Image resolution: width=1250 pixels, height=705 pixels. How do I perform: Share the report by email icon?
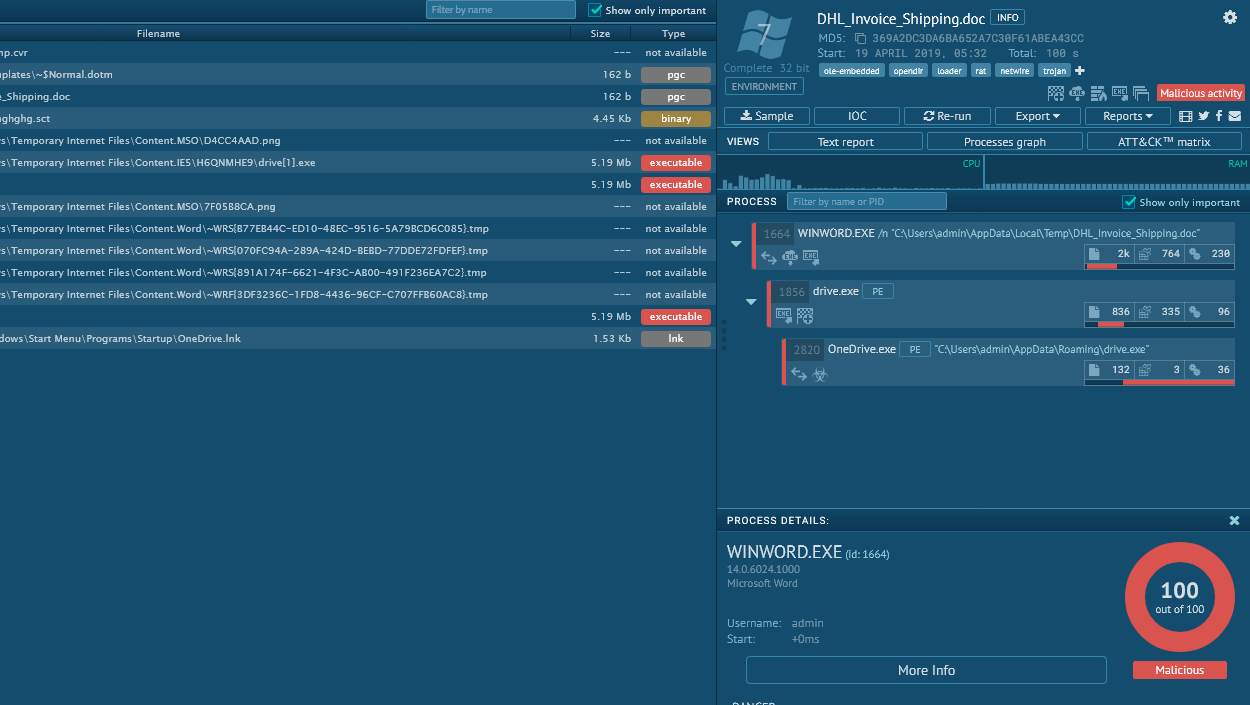pyautogui.click(x=1234, y=116)
